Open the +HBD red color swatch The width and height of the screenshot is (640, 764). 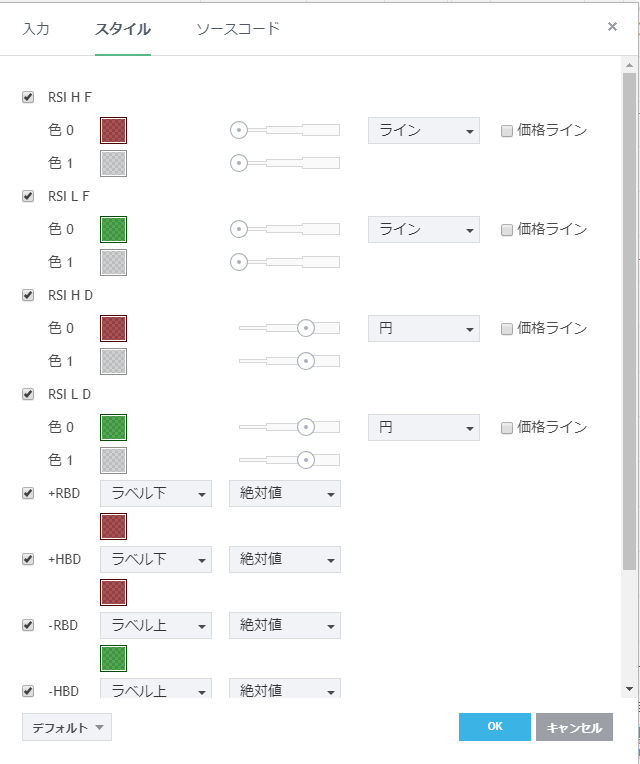(114, 592)
